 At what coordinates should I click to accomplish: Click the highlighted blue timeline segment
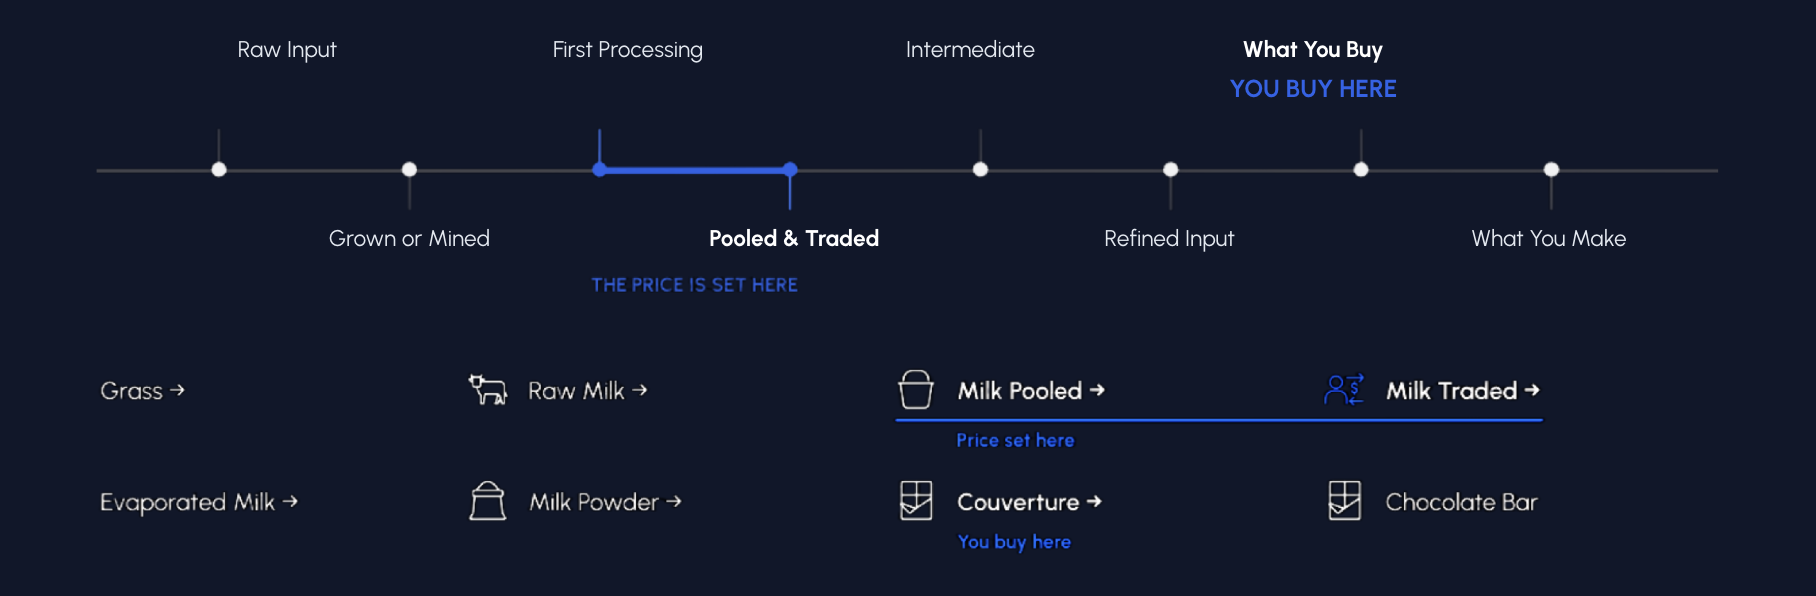click(695, 170)
